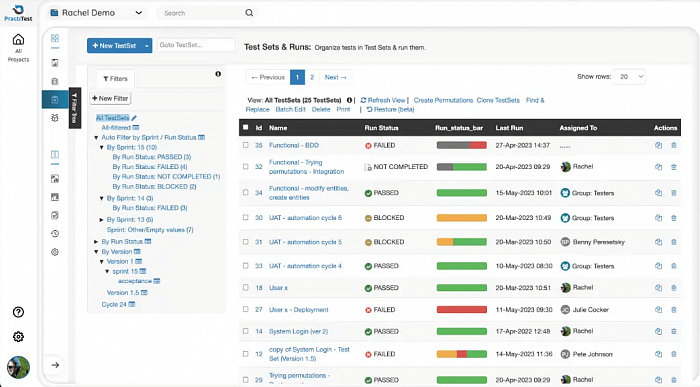Click Create Permutations link

click(x=443, y=100)
